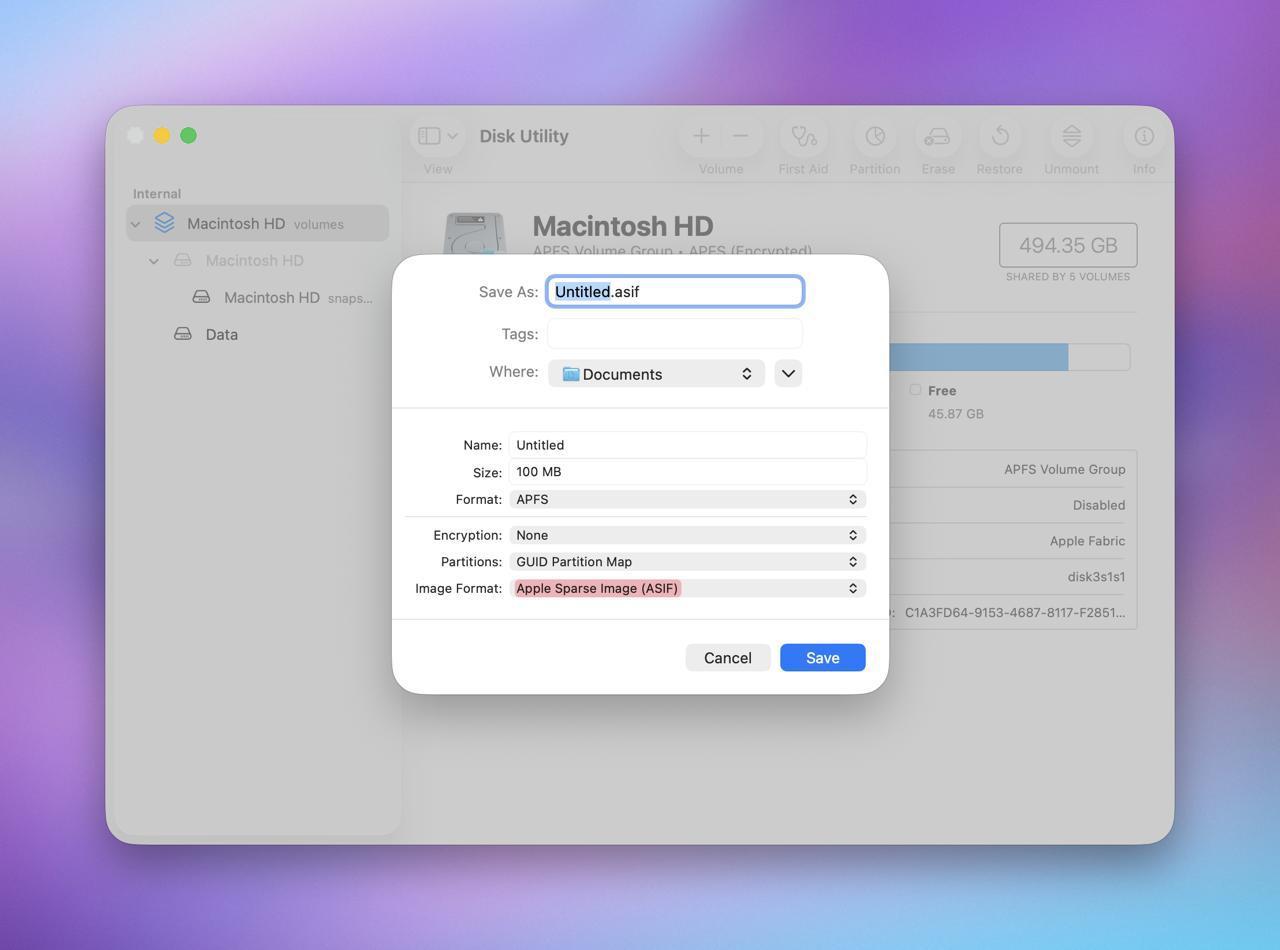Image resolution: width=1280 pixels, height=950 pixels.
Task: Expand the save dialog with chevron button
Action: [x=788, y=373]
